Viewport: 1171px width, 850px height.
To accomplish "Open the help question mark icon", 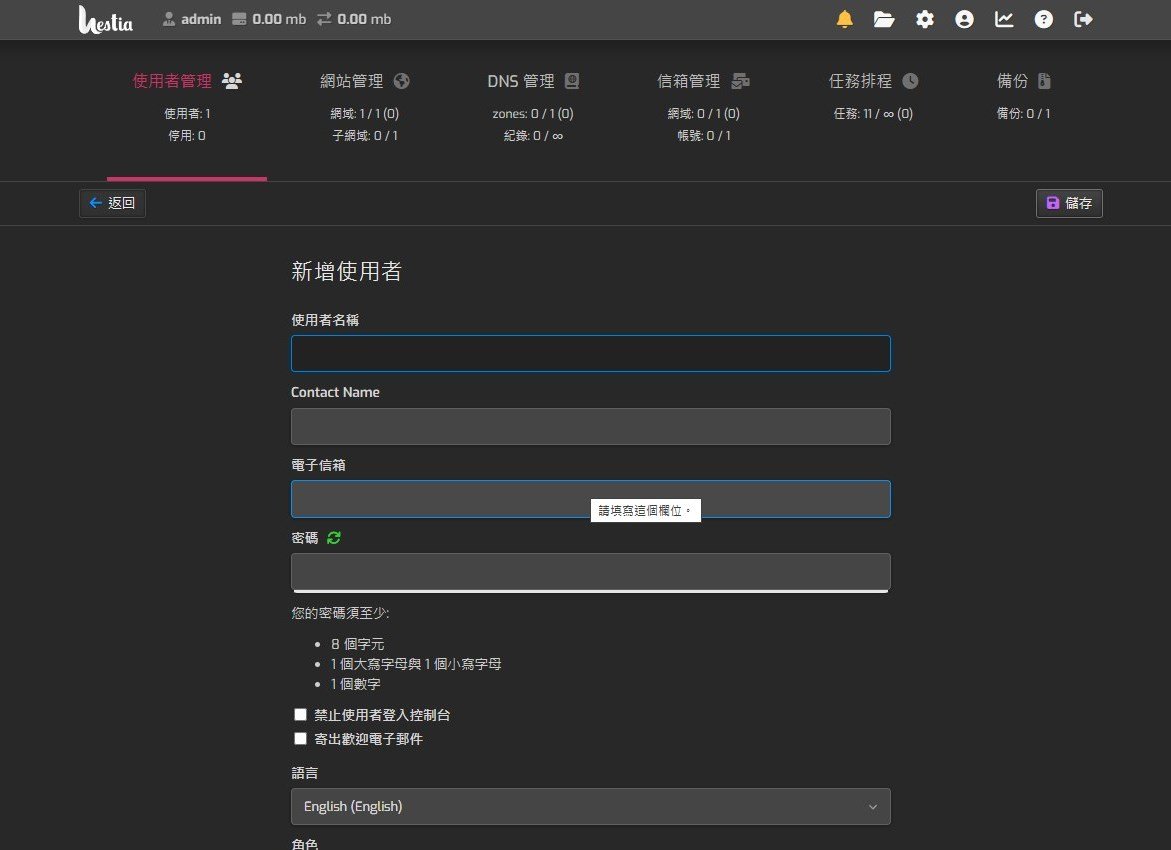I will (x=1043, y=19).
